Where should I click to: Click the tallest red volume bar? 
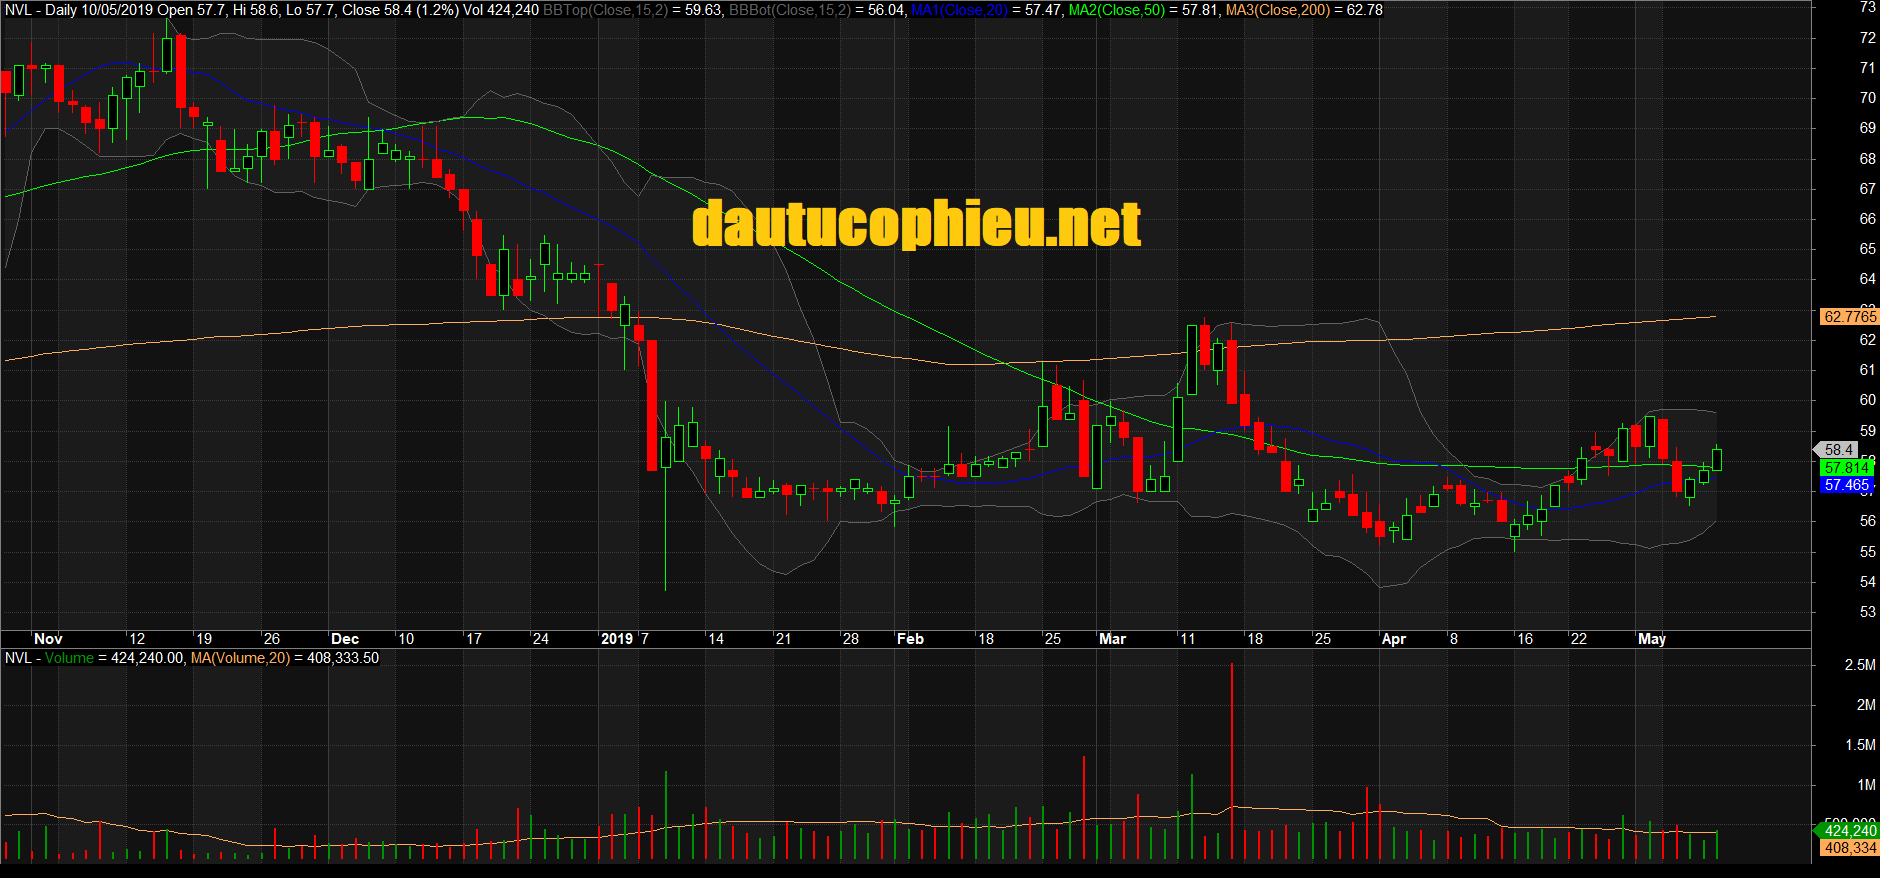click(1232, 760)
